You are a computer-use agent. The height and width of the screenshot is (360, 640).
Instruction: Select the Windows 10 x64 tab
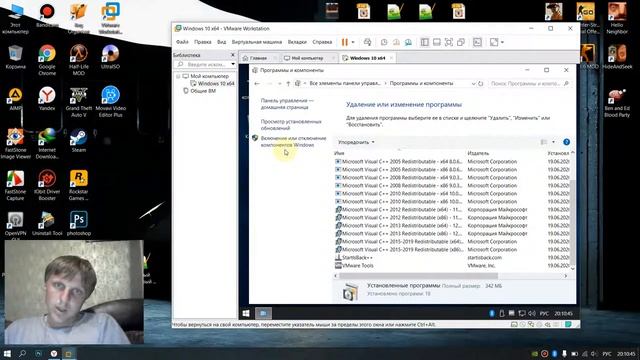click(x=367, y=58)
